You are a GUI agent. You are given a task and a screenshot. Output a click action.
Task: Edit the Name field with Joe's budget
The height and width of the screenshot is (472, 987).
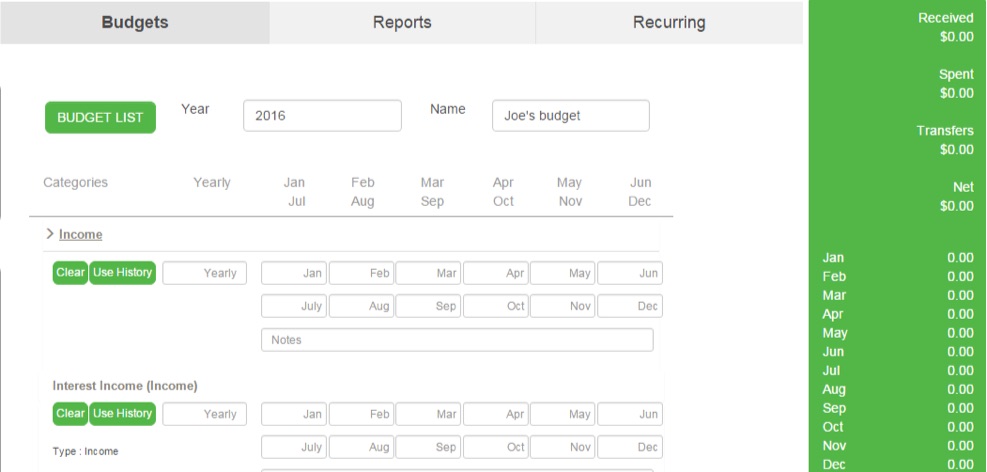point(571,116)
